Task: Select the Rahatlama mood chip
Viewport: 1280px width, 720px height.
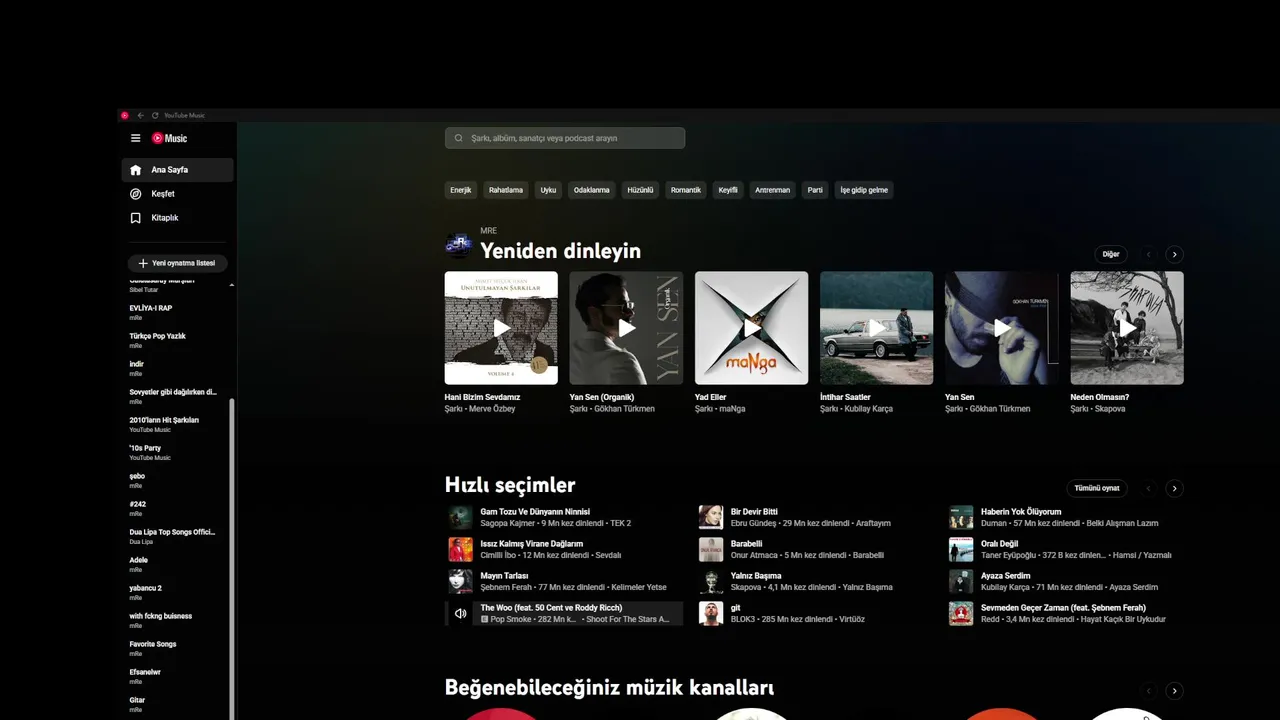Action: tap(506, 190)
